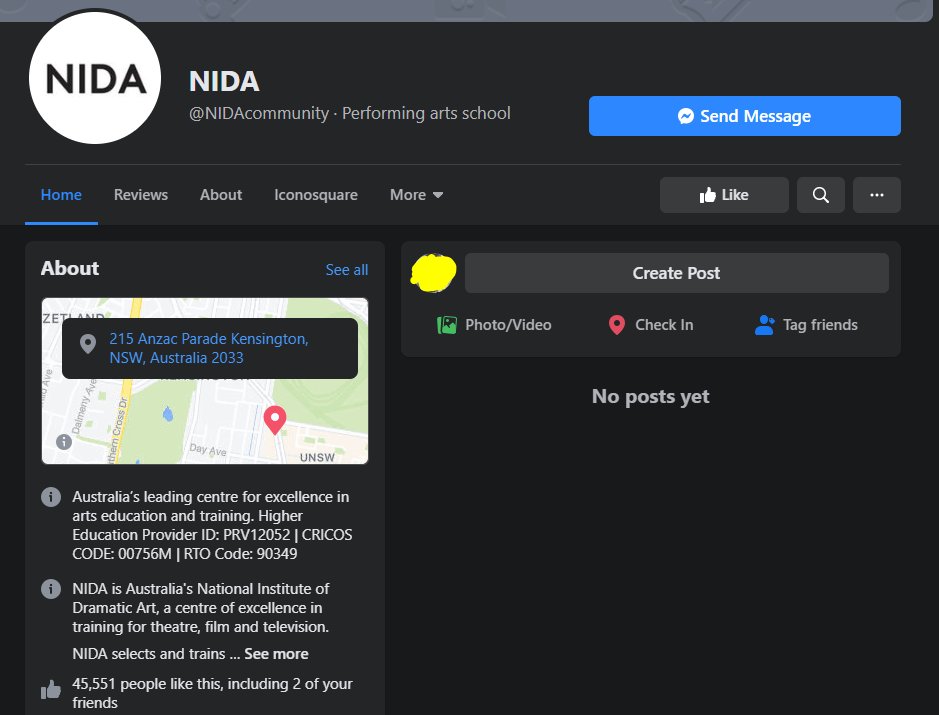Switch to the Reviews tab
The width and height of the screenshot is (939, 715).
140,194
